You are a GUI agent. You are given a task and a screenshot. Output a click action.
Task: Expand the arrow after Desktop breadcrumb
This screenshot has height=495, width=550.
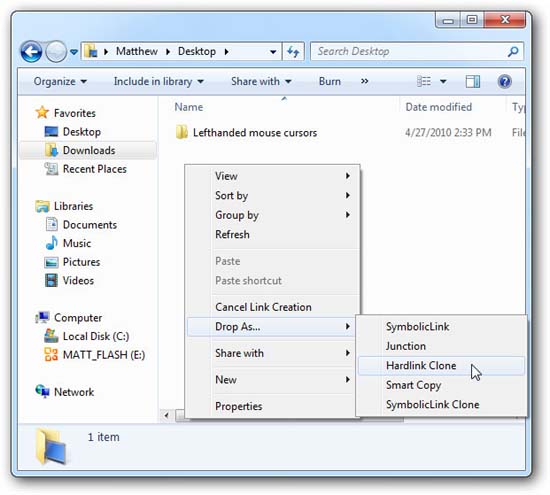click(x=227, y=52)
